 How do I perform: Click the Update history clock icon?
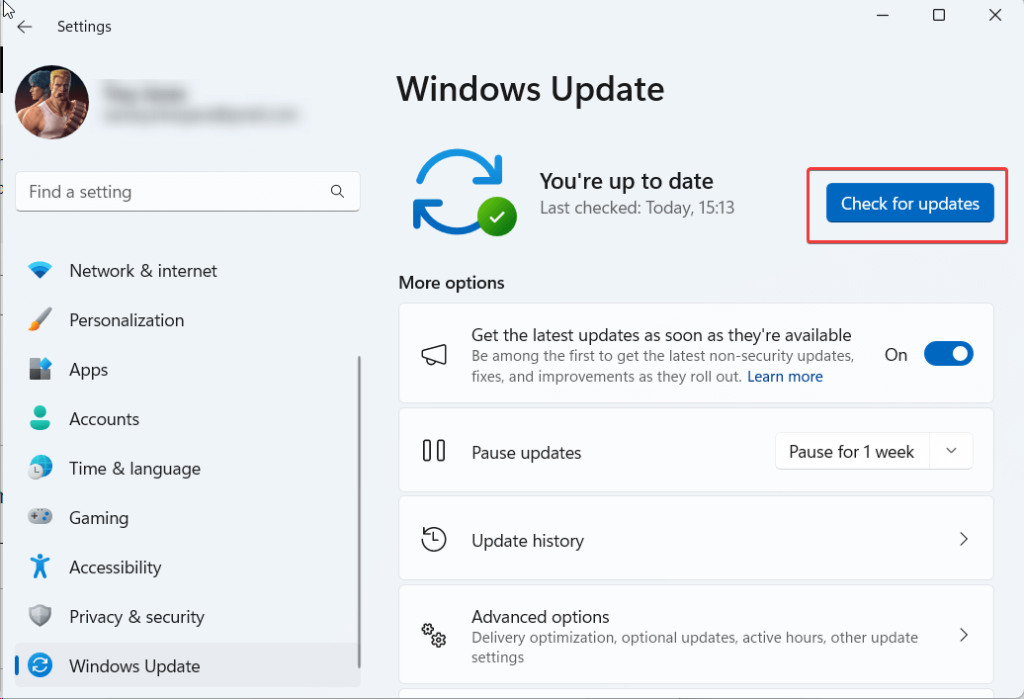[x=433, y=540]
